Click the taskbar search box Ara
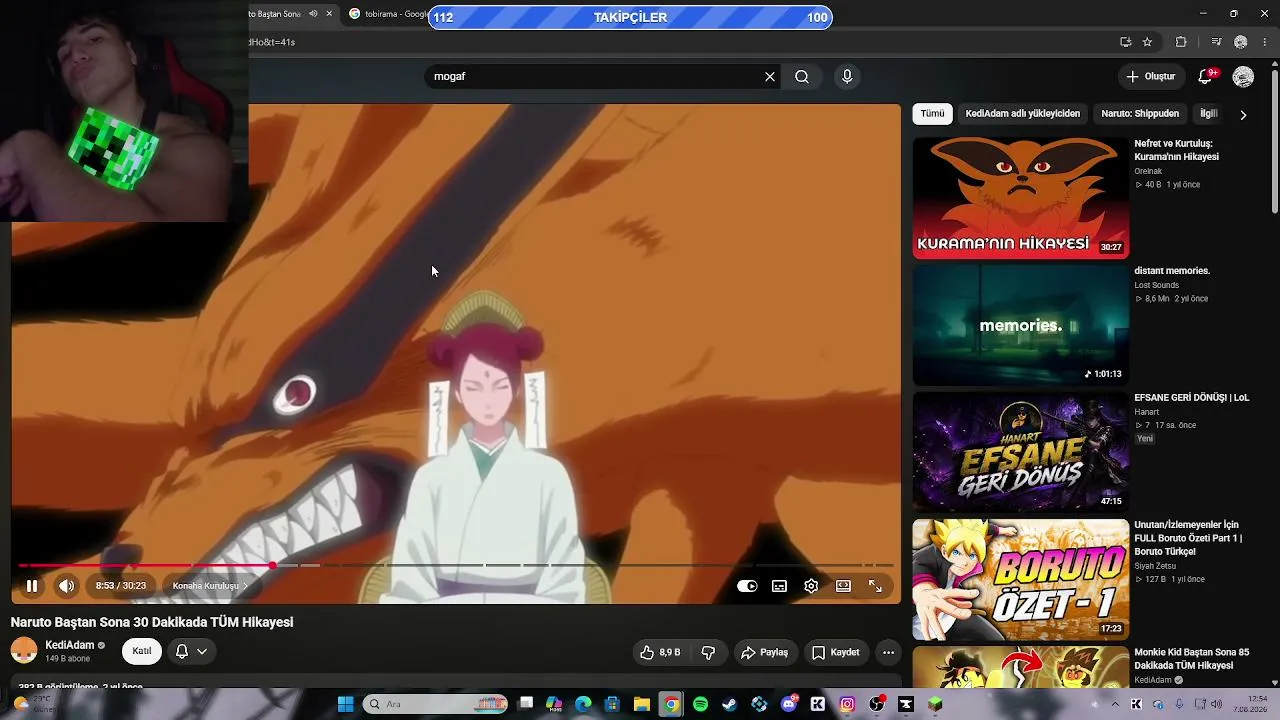Viewport: 1280px width, 720px height. coord(435,704)
